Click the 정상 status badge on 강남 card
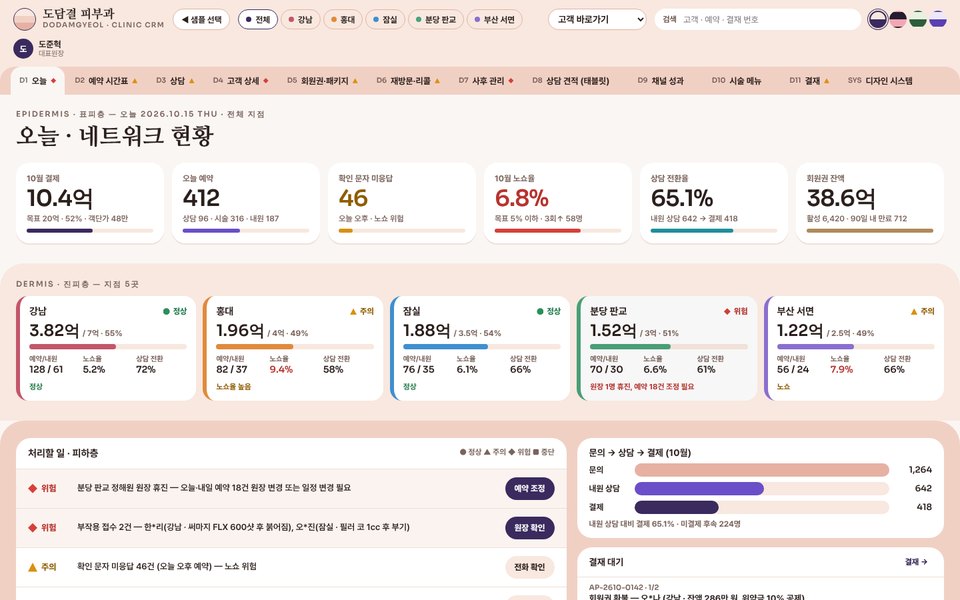 (175, 312)
